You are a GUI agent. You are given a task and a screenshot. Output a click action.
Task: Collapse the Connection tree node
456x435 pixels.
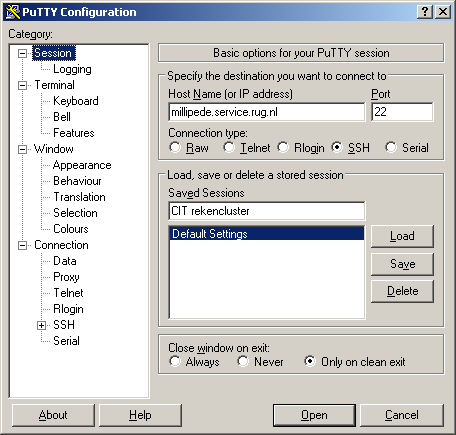22,246
